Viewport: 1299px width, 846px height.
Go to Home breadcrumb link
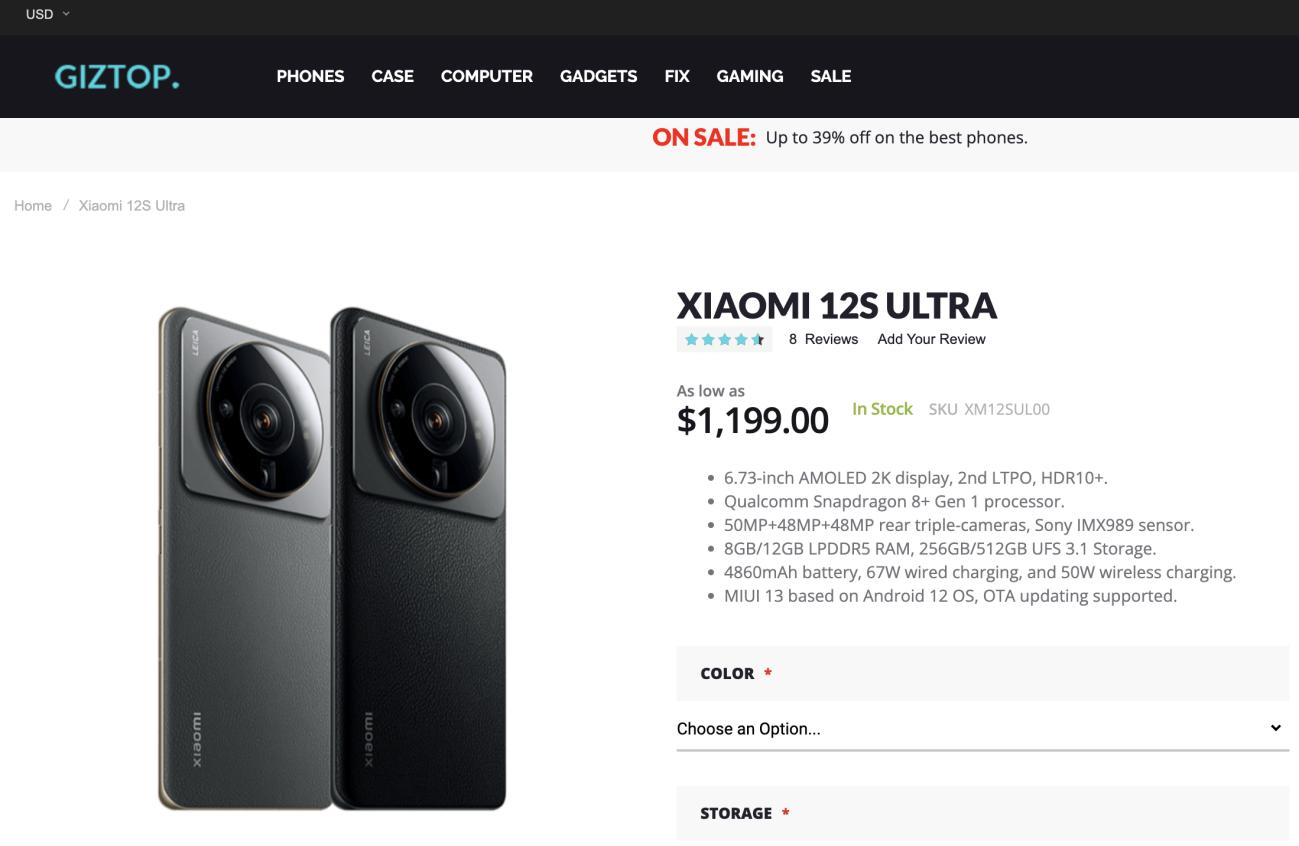(x=33, y=206)
